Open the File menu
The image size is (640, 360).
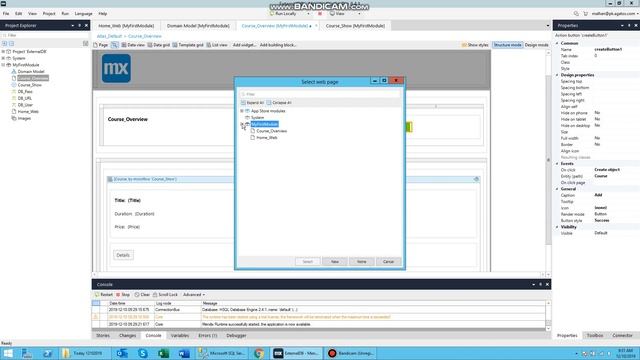[6, 13]
